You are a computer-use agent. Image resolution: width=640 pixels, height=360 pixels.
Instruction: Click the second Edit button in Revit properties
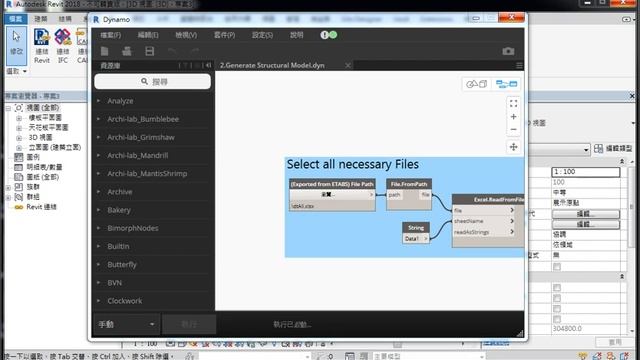586,224
